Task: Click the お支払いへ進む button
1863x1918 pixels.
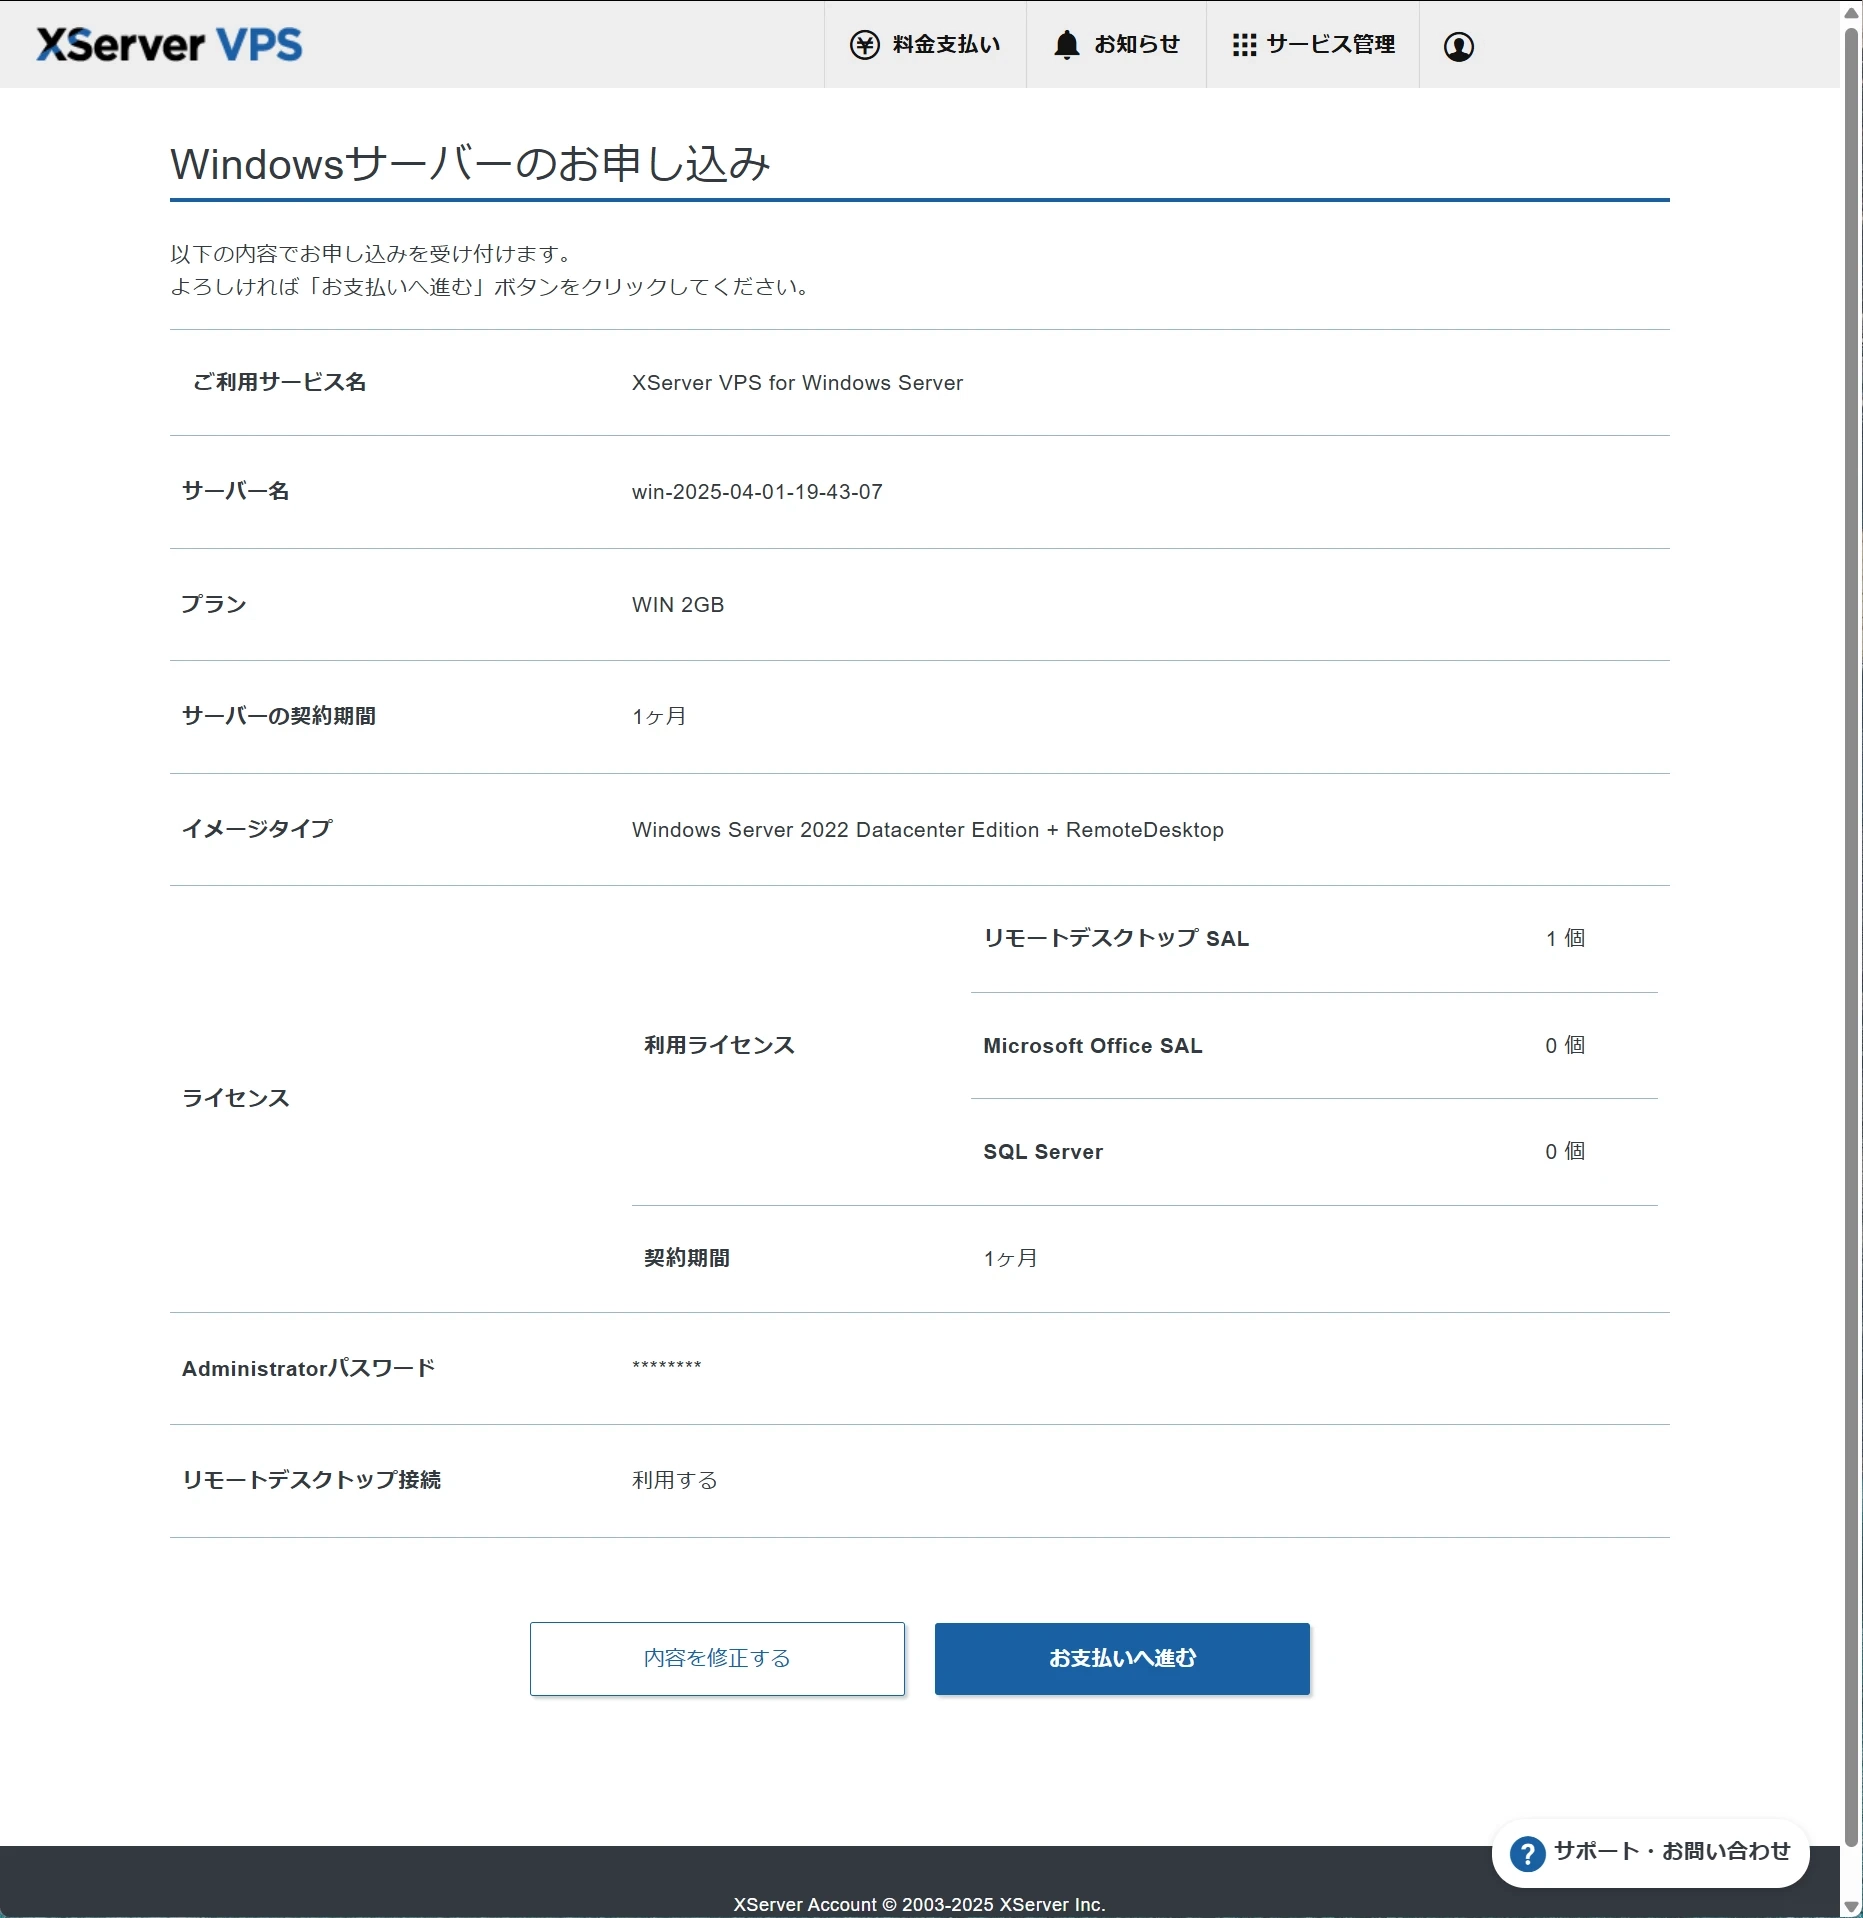Action: tap(1122, 1658)
